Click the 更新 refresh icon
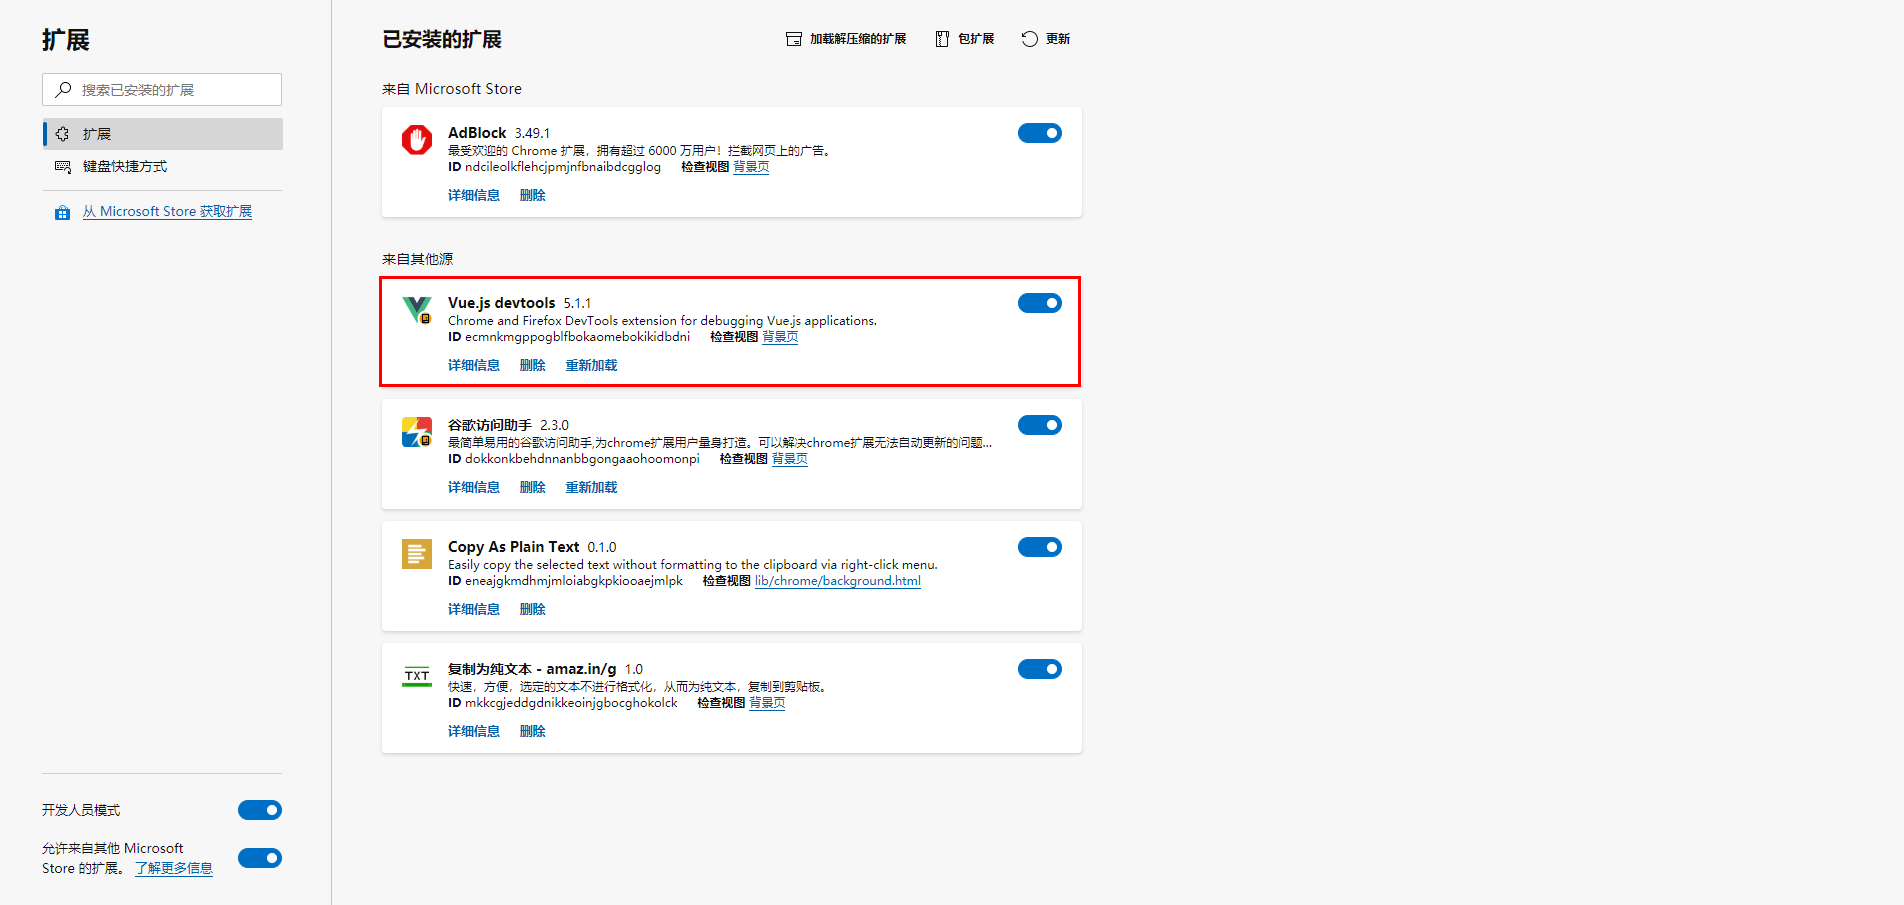Screen dimensions: 1904x905 1028,38
